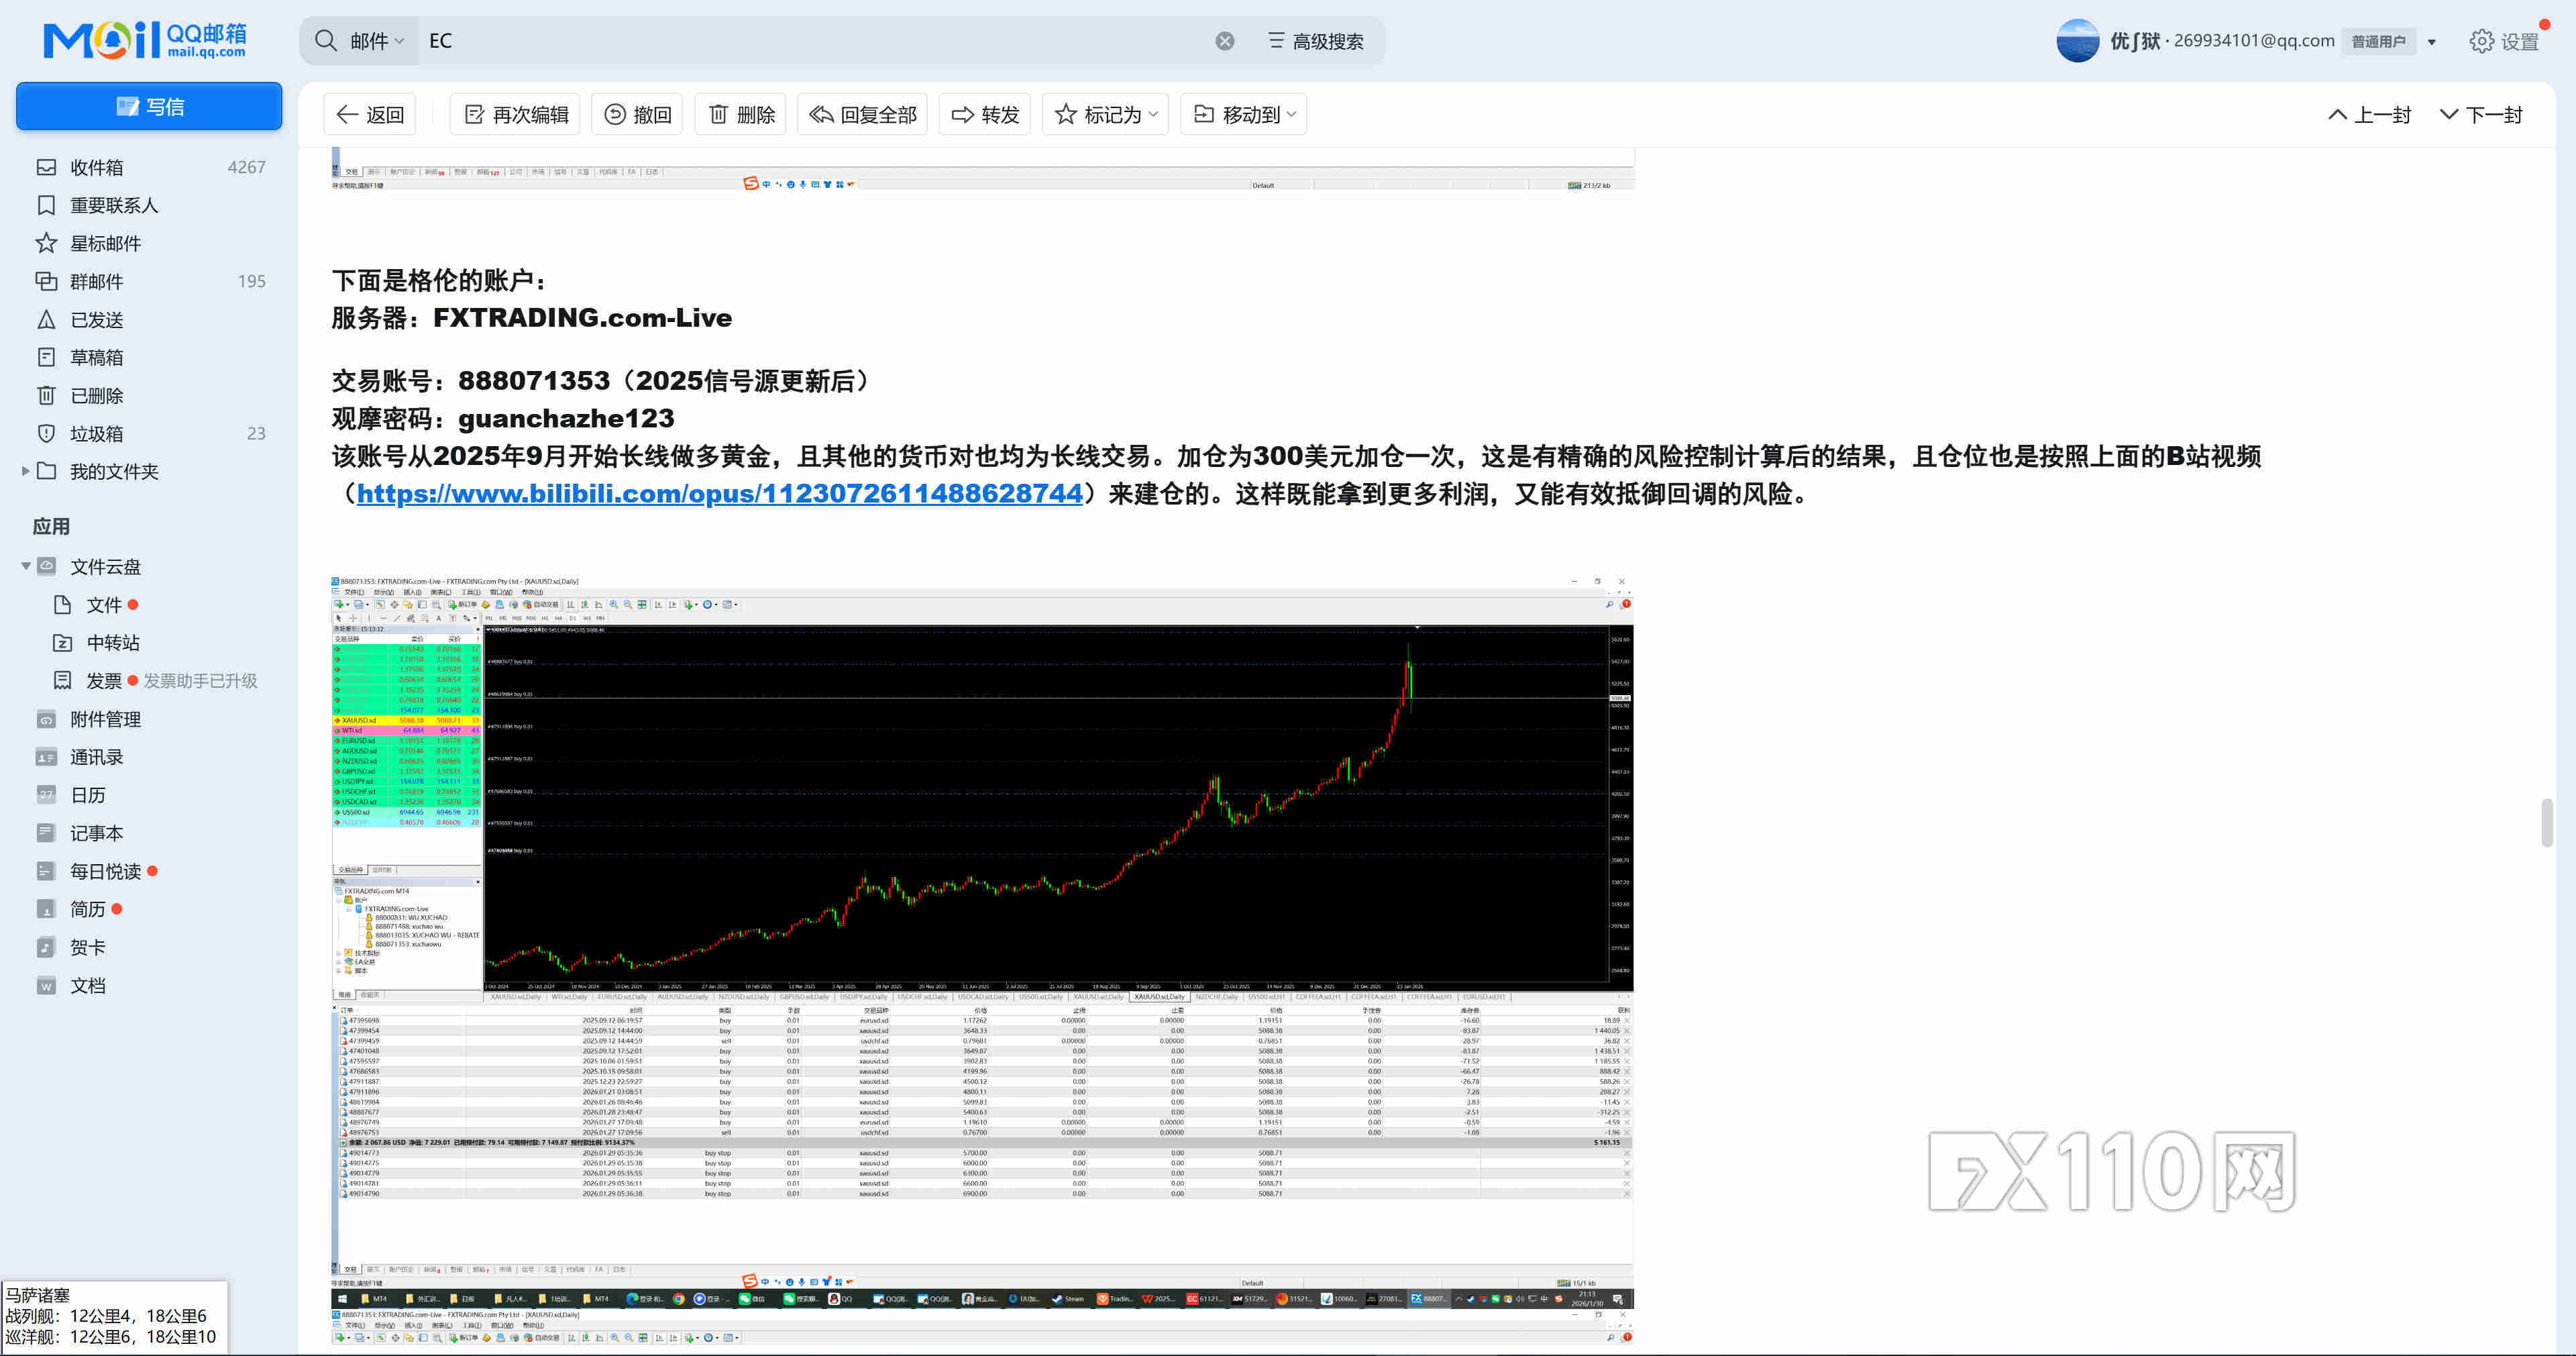Open 简历 resume app

point(87,908)
